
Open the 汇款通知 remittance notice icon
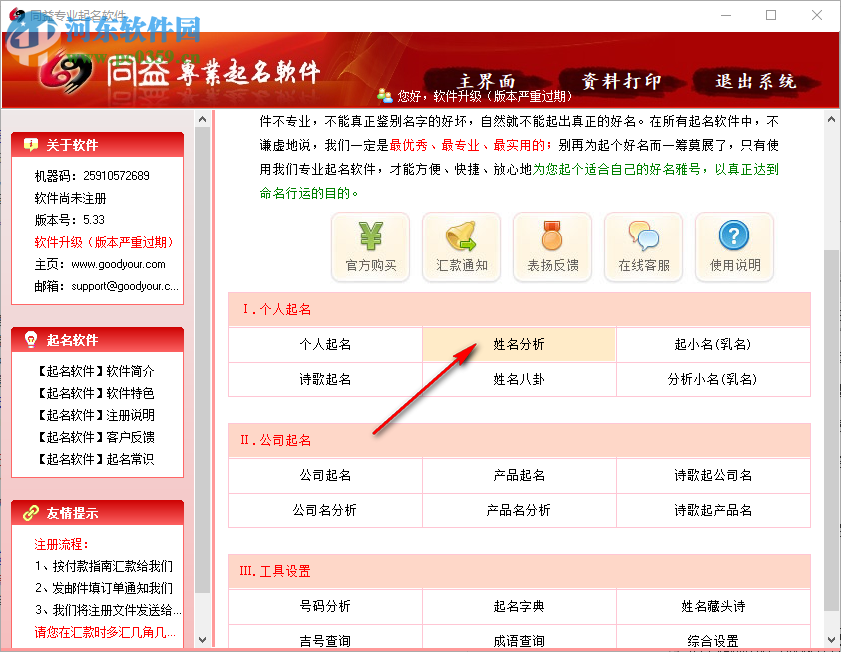point(461,246)
